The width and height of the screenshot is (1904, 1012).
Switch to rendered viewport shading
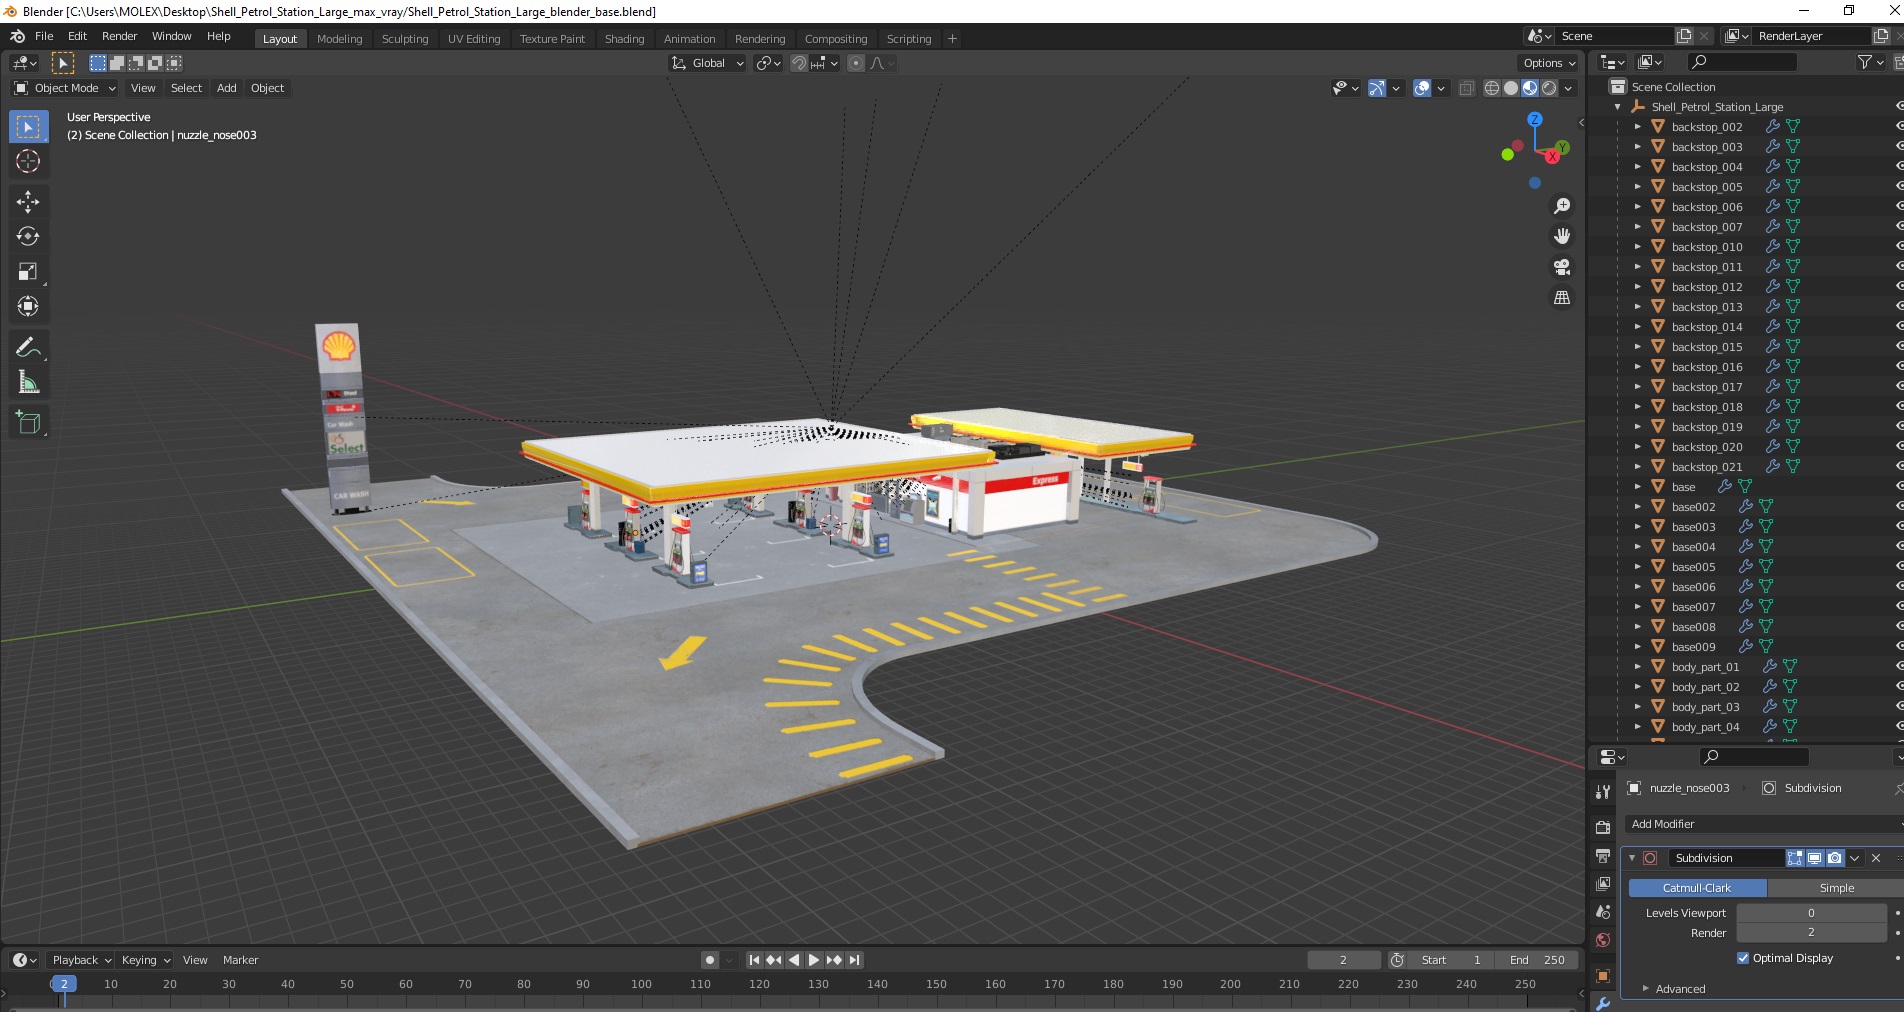click(1549, 88)
